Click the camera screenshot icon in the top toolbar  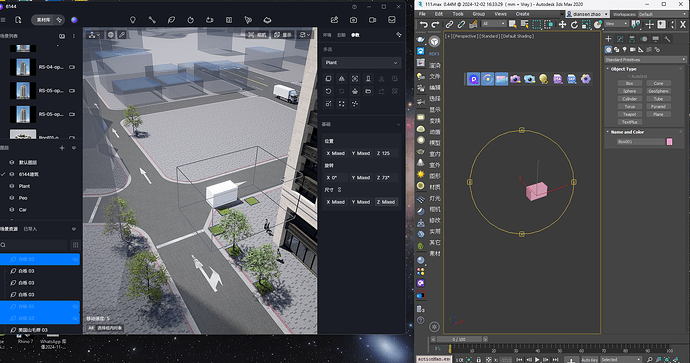click(x=353, y=20)
